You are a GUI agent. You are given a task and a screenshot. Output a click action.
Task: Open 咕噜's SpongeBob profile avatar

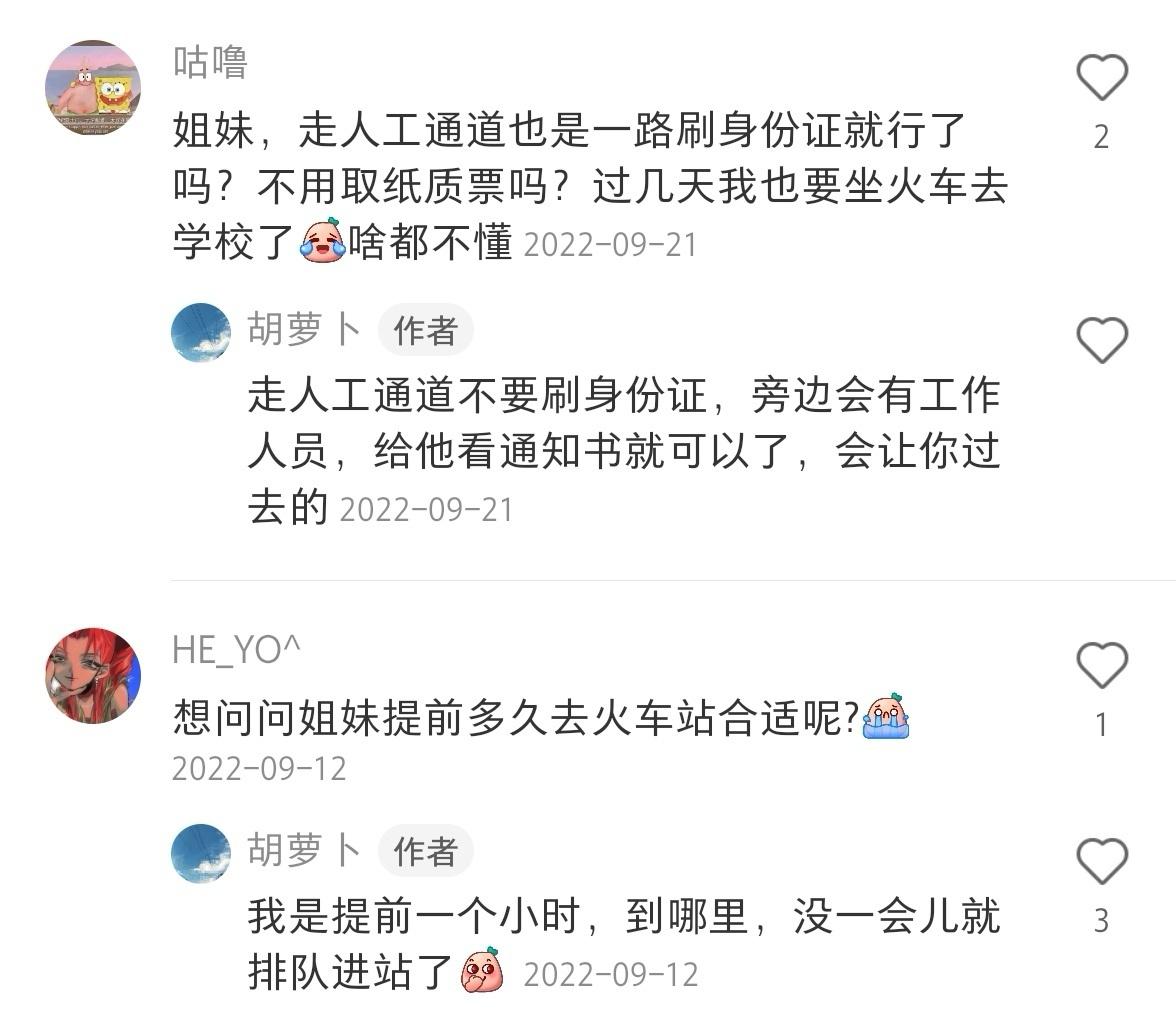(93, 88)
